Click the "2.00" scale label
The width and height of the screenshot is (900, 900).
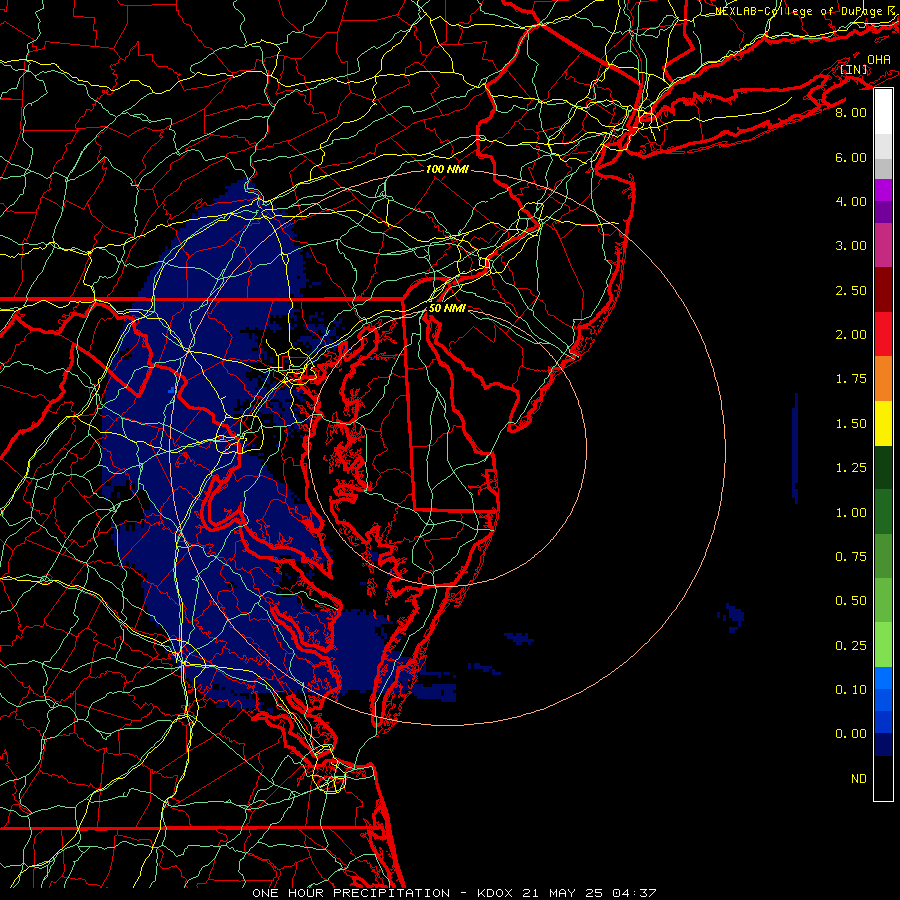coord(851,335)
